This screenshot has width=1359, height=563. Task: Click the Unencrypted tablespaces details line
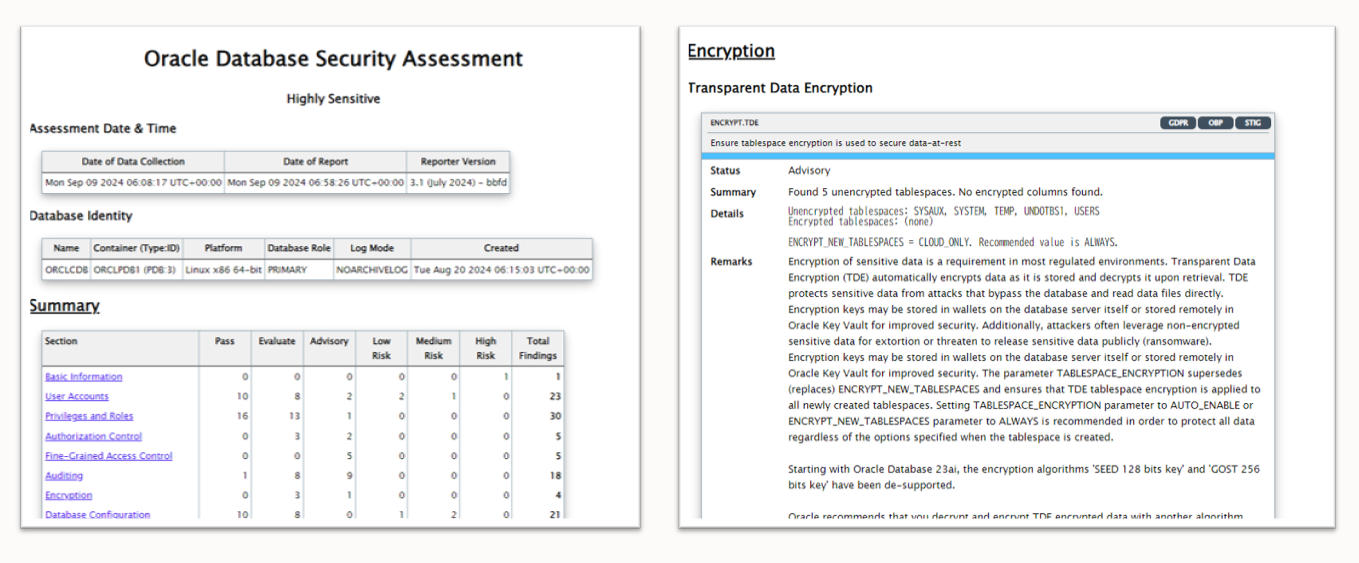[943, 211]
